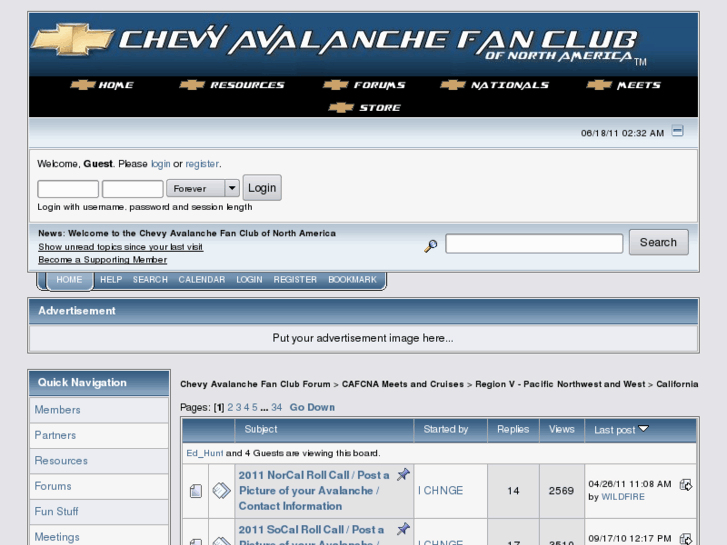
Task: Click the pin icon on NorCal Roll Call topic
Action: [403, 474]
